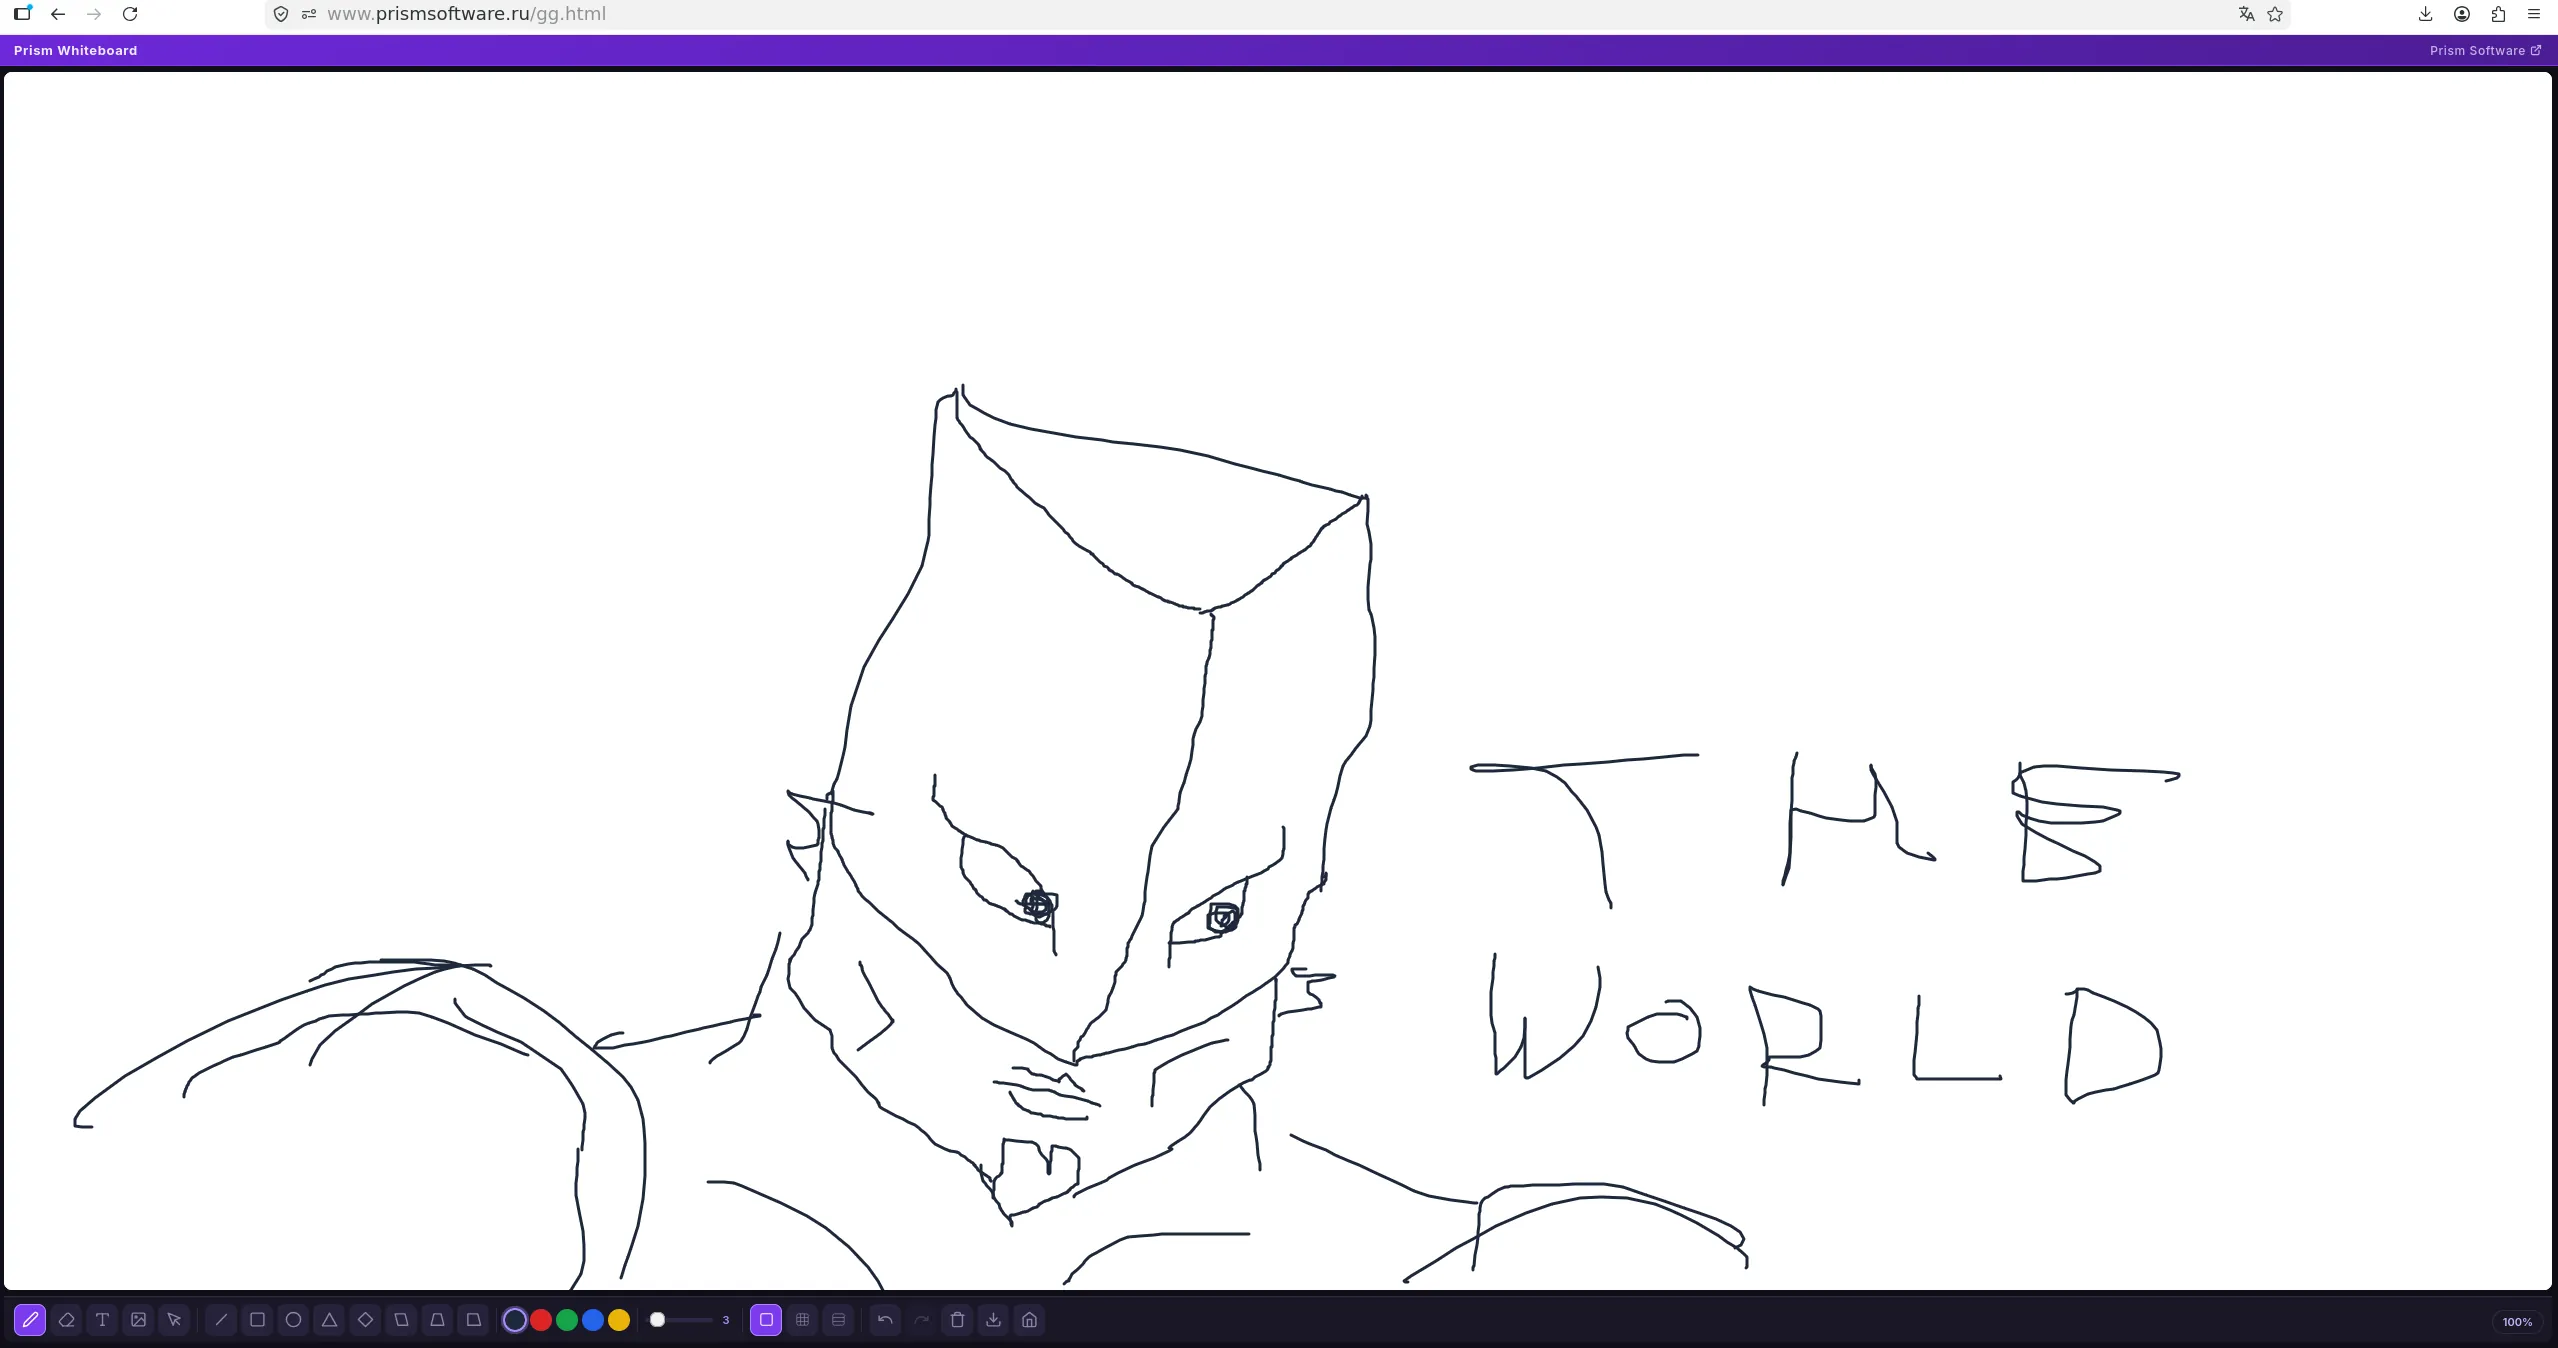Open the Insert Image tool
The image size is (2558, 1348).
pos(138,1320)
